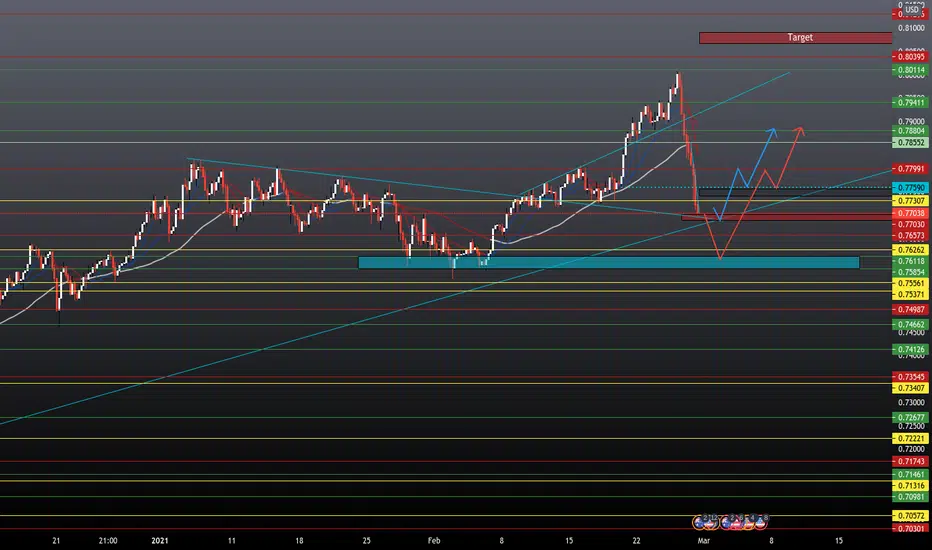Click the 0.70572 yellow price label

click(x=911, y=516)
